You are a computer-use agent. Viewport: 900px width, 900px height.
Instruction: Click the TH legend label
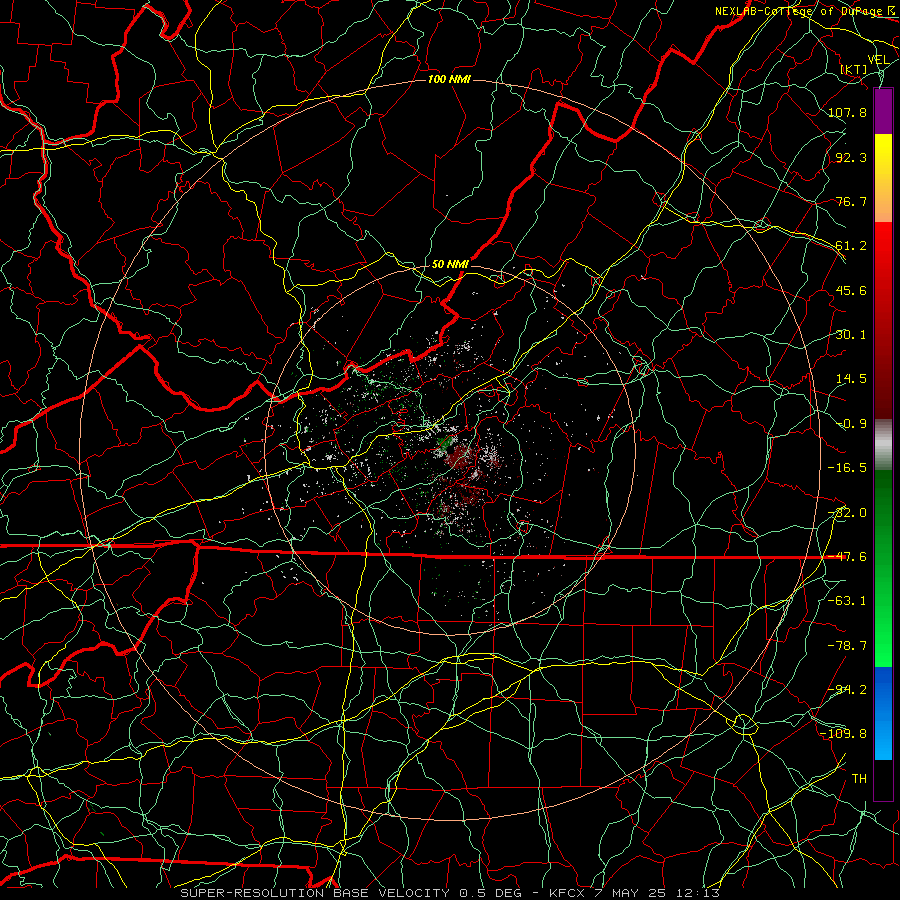(859, 779)
